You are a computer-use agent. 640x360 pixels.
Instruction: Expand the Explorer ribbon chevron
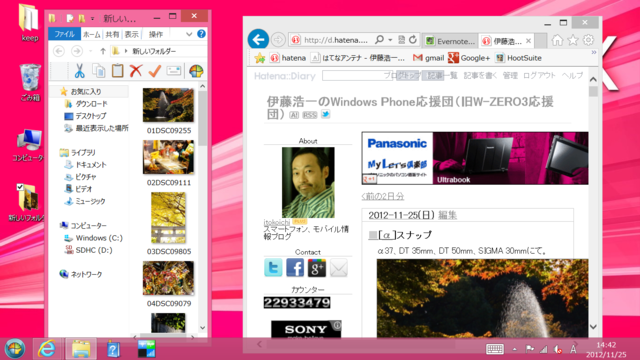(x=189, y=34)
